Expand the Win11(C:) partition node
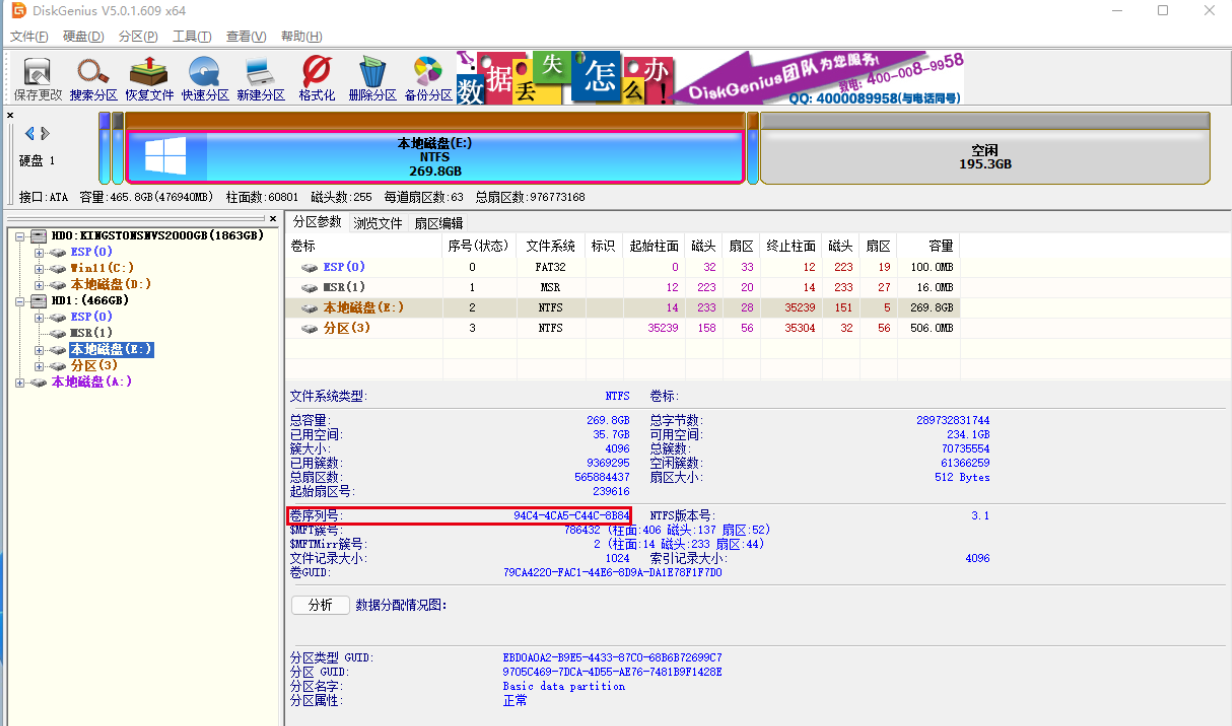The image size is (1232, 726). (x=40, y=268)
